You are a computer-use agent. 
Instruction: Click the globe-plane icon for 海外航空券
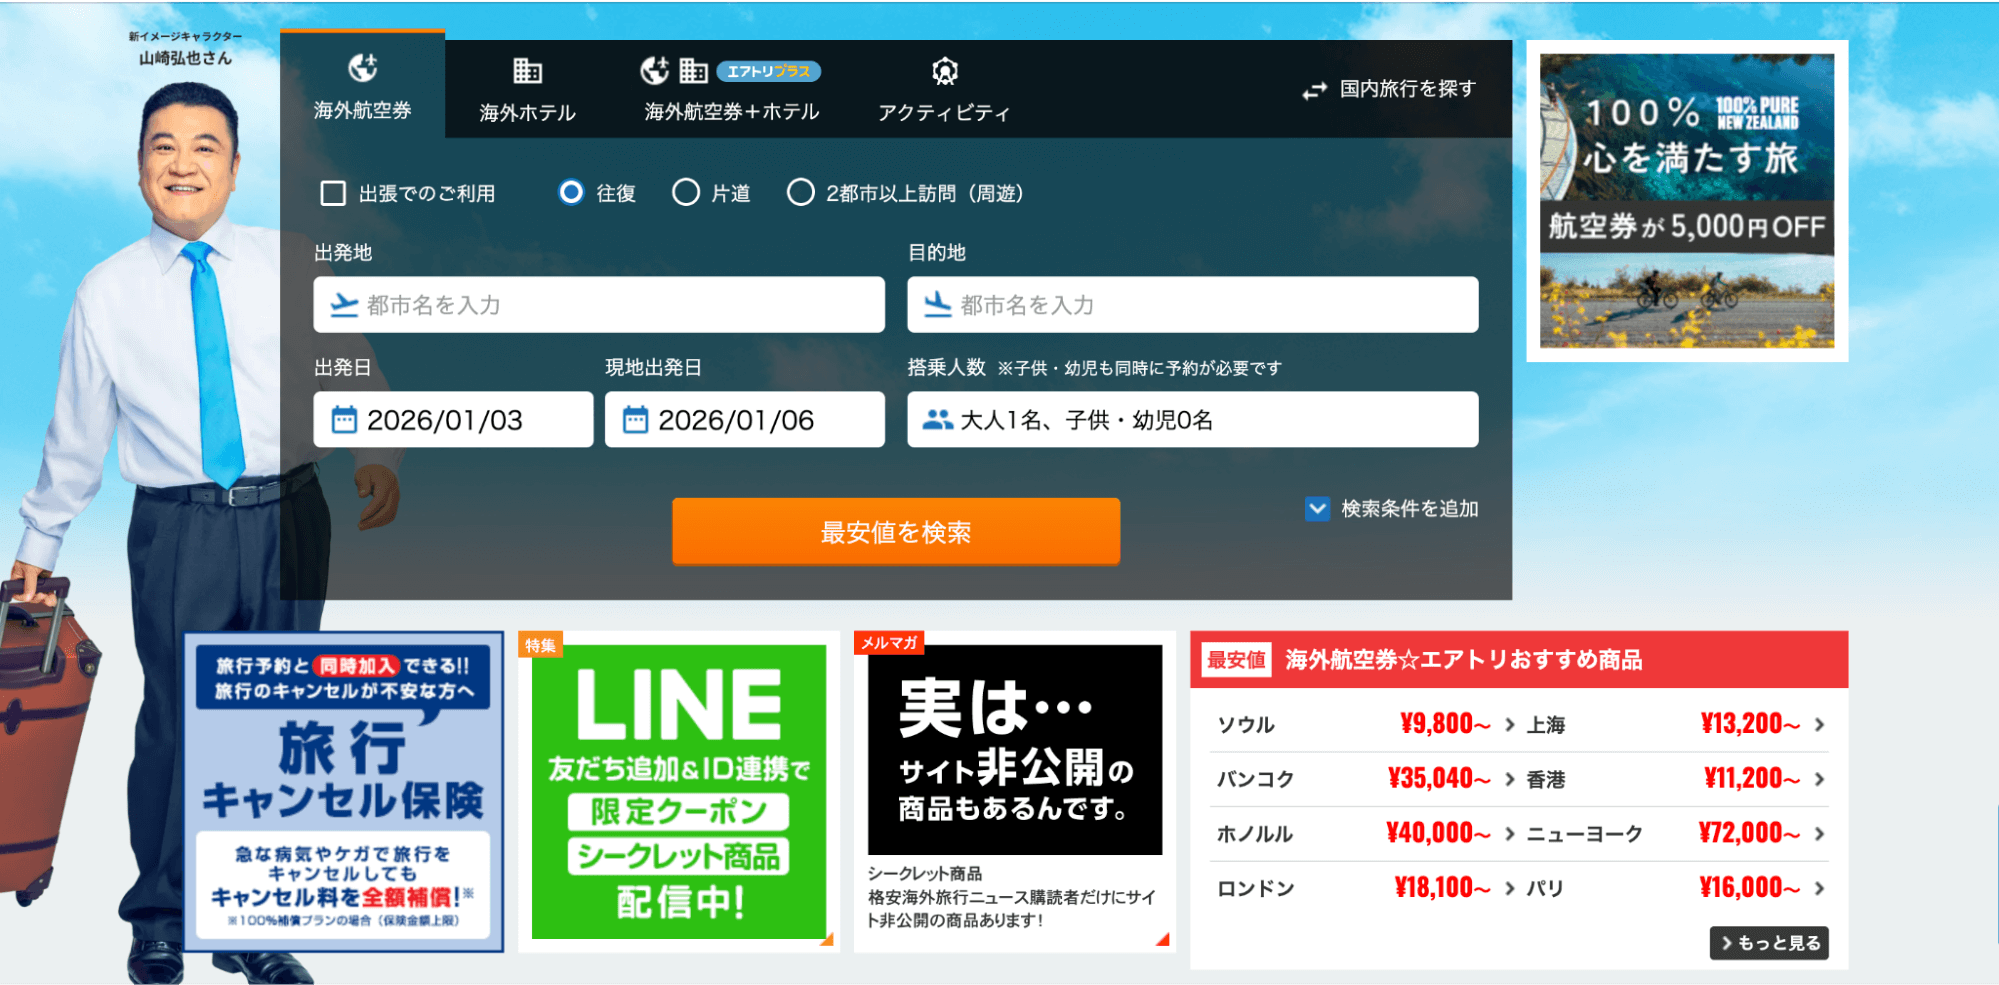tap(362, 68)
